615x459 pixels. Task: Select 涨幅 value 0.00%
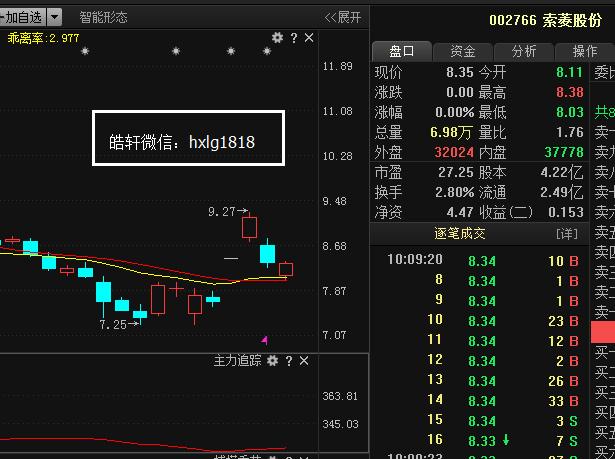coord(455,113)
